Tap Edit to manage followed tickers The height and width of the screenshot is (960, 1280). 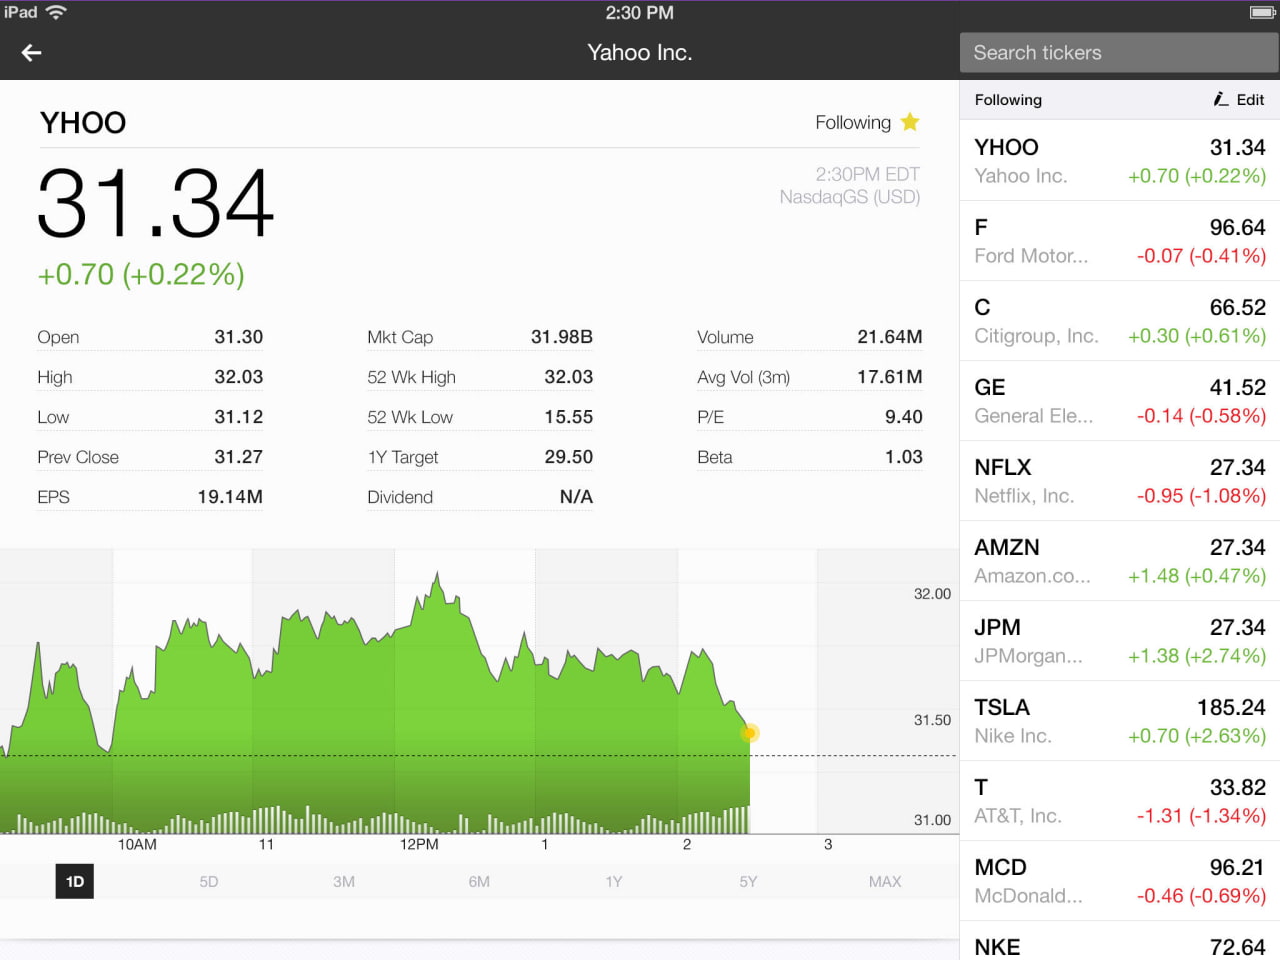click(x=1248, y=99)
